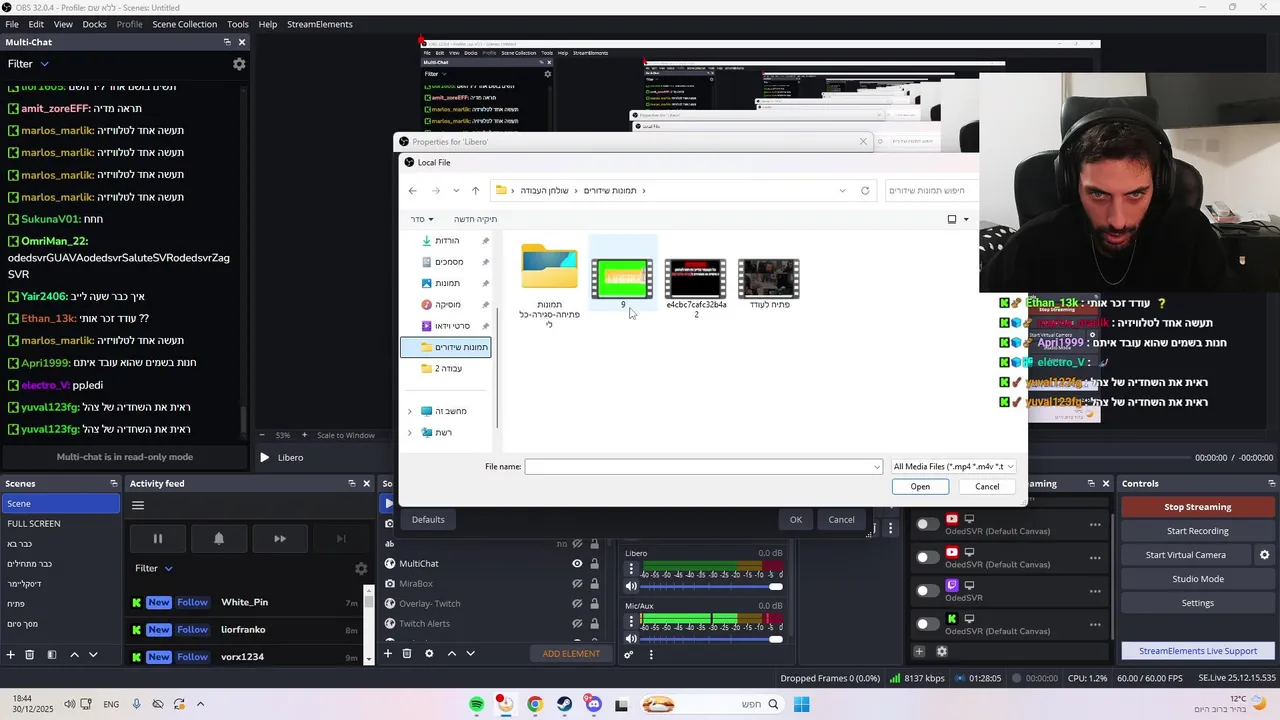Open StreamElements Live Support link
The width and height of the screenshot is (1280, 720).
(x=1197, y=651)
